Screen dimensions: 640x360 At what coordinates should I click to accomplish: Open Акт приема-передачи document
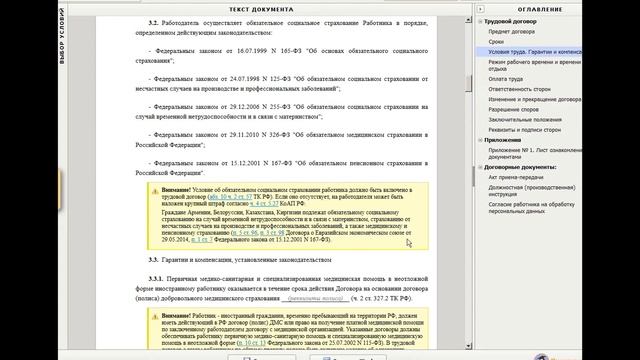[516, 178]
